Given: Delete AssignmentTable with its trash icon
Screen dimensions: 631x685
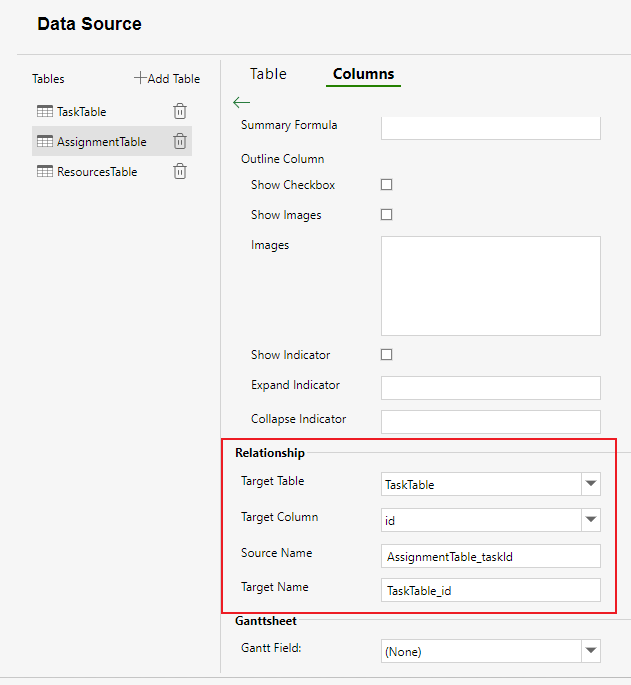Looking at the screenshot, I should point(180,141).
